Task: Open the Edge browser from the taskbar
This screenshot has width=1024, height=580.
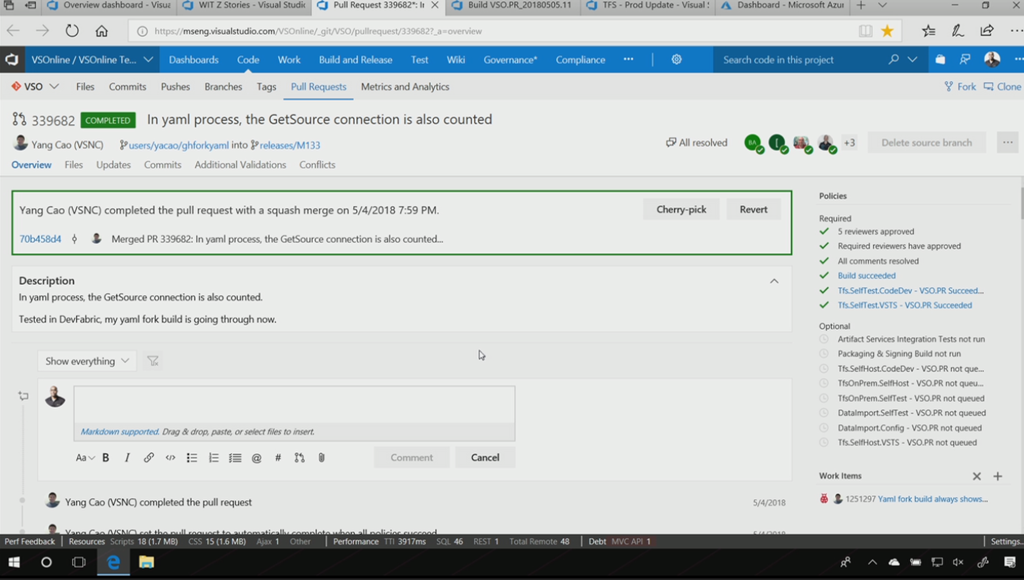Action: (113, 562)
